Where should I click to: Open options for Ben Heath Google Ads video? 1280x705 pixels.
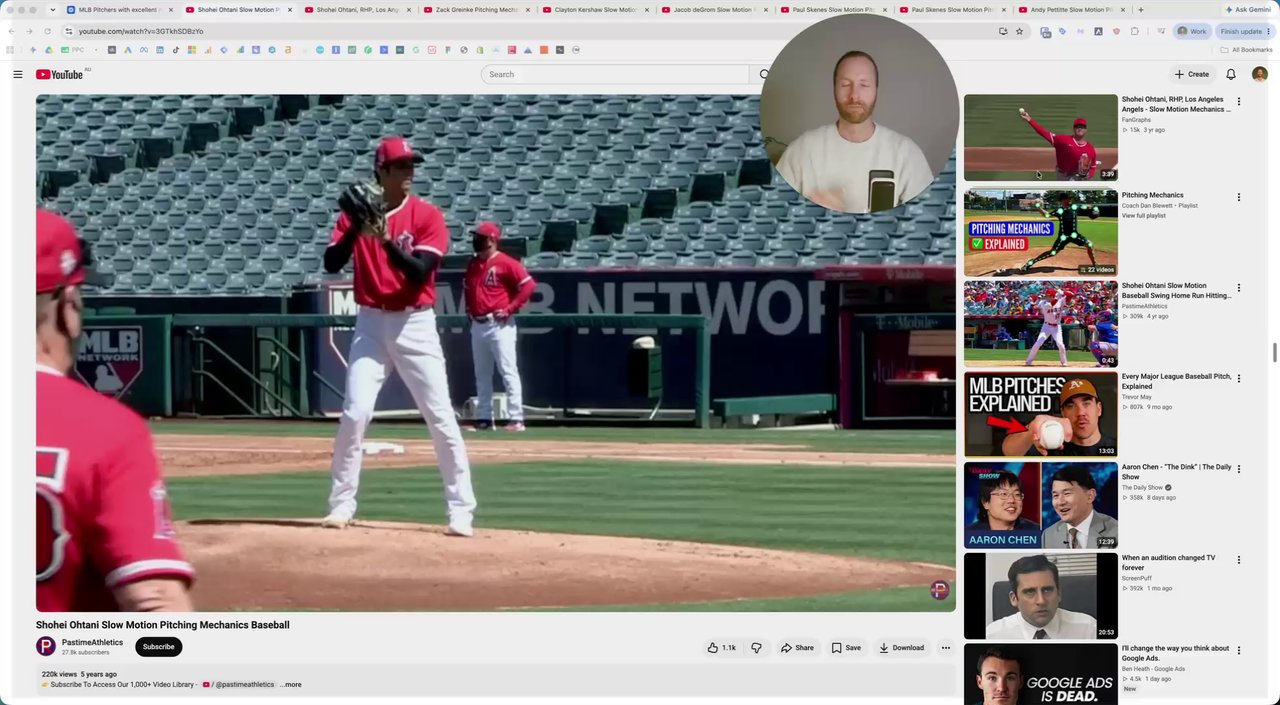coord(1239,650)
